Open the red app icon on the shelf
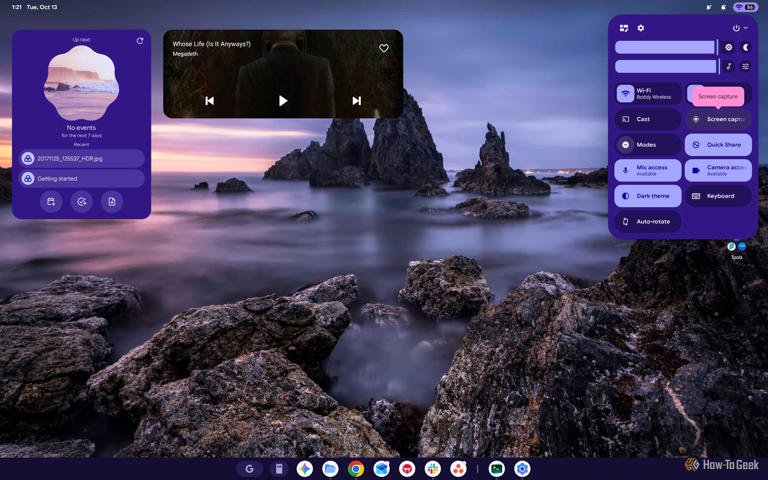The width and height of the screenshot is (768, 480). 407,469
